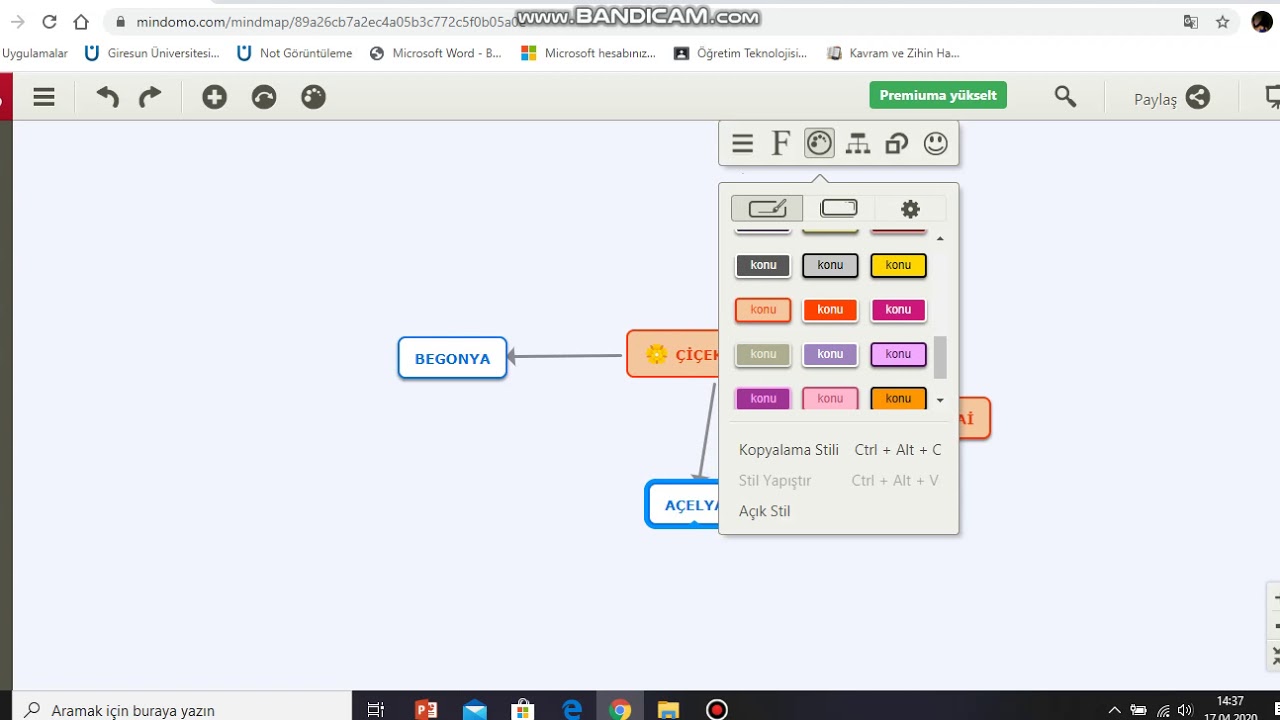This screenshot has width=1280, height=720.
Task: Choose Stil Yapıştır menu entry
Action: pos(839,481)
